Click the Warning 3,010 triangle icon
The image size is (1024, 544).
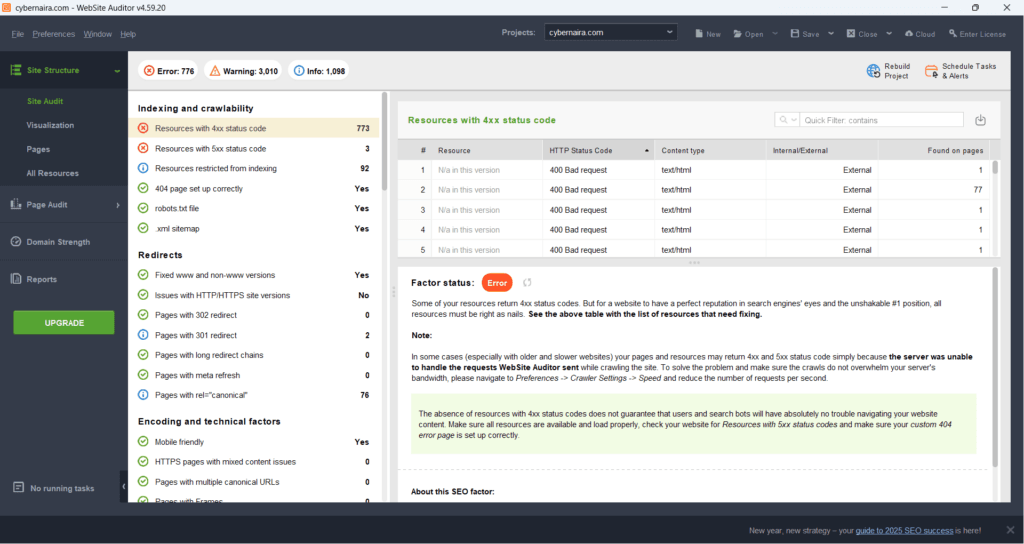coord(215,71)
